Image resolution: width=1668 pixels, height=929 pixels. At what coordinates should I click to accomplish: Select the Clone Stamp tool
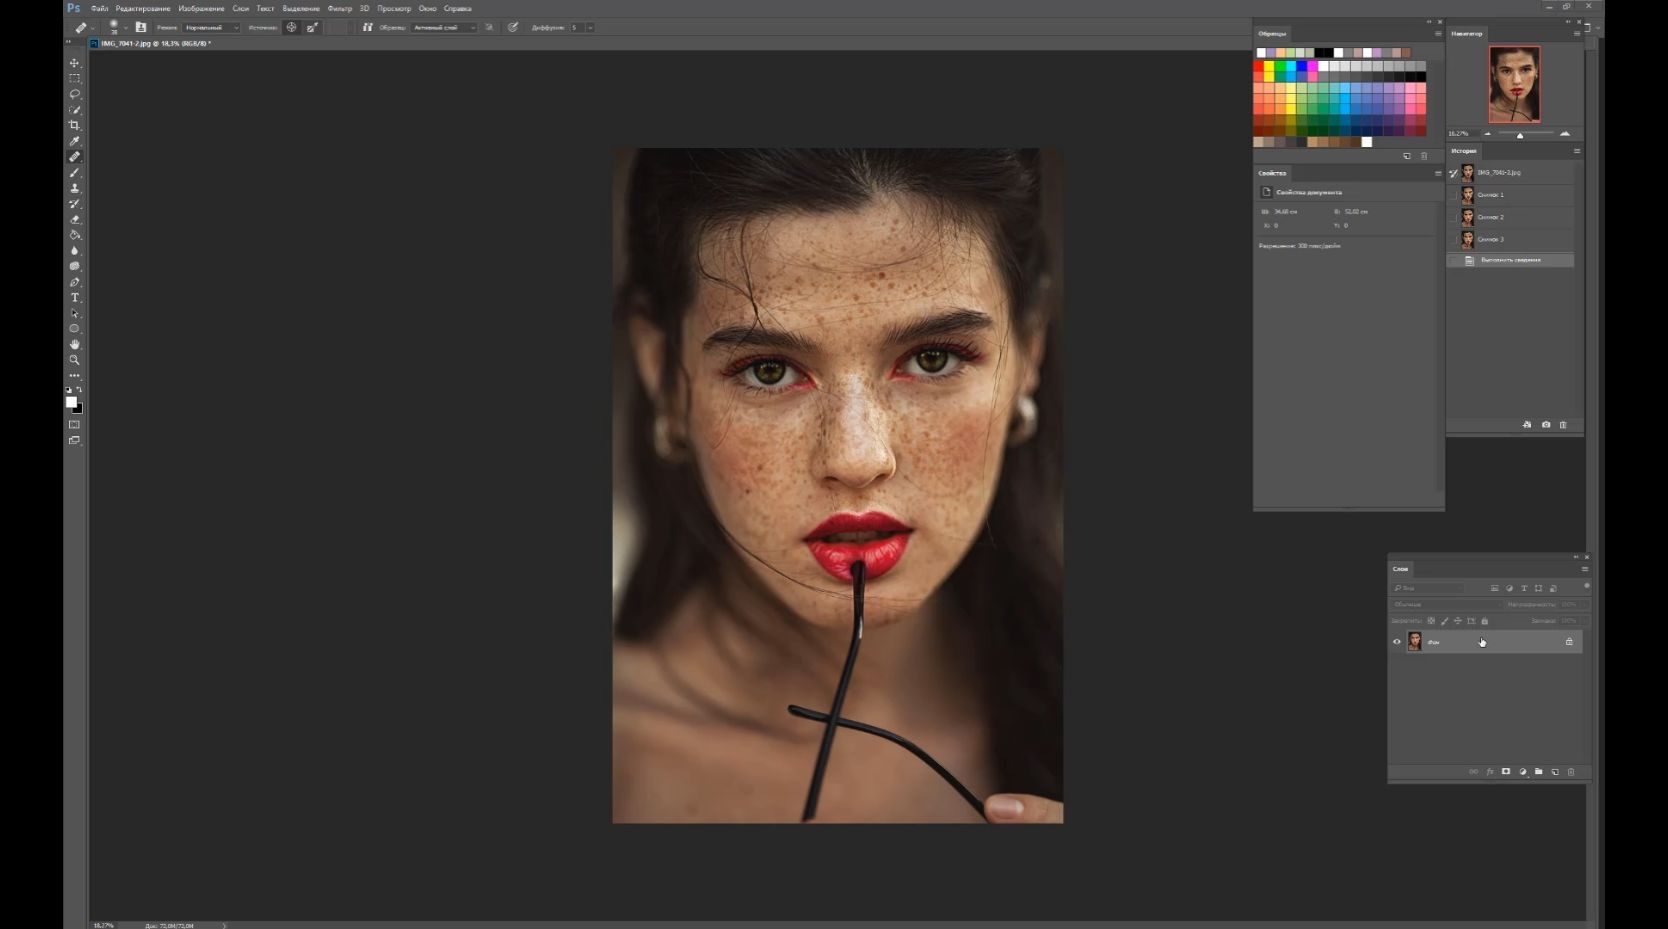(74, 188)
